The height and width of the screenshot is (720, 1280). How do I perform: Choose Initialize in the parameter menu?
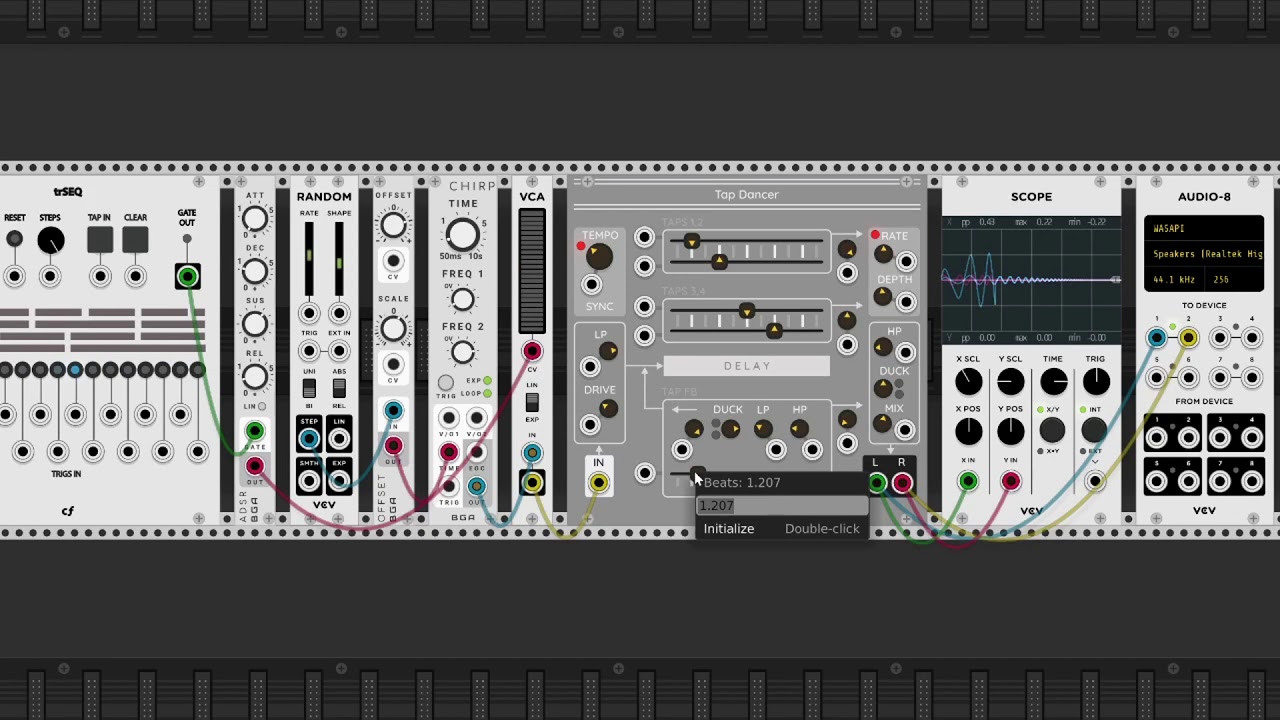(x=781, y=528)
